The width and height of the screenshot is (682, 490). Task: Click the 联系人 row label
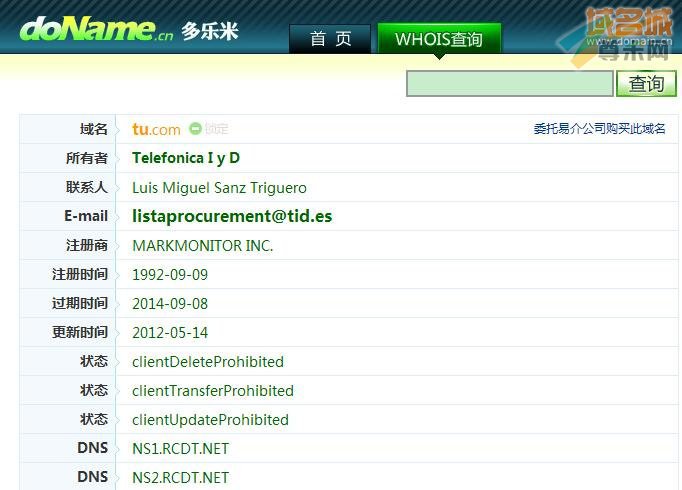pyautogui.click(x=87, y=187)
